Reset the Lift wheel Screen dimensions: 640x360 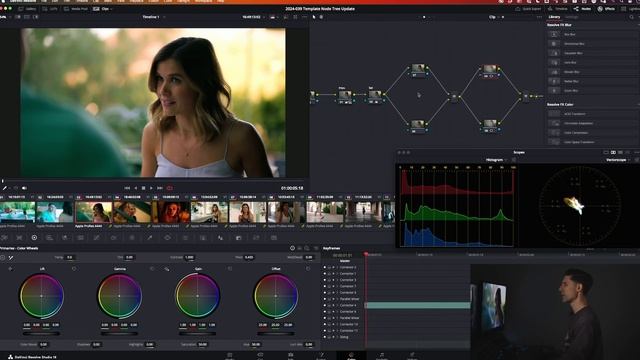(74, 269)
